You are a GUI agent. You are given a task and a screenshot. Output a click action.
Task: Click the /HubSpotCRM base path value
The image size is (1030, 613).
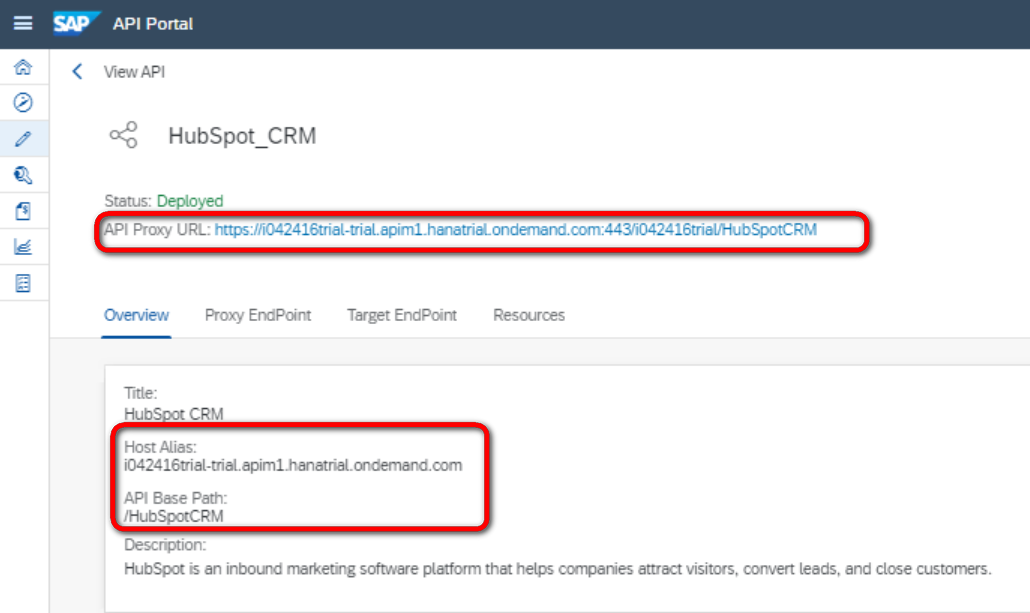[173, 516]
